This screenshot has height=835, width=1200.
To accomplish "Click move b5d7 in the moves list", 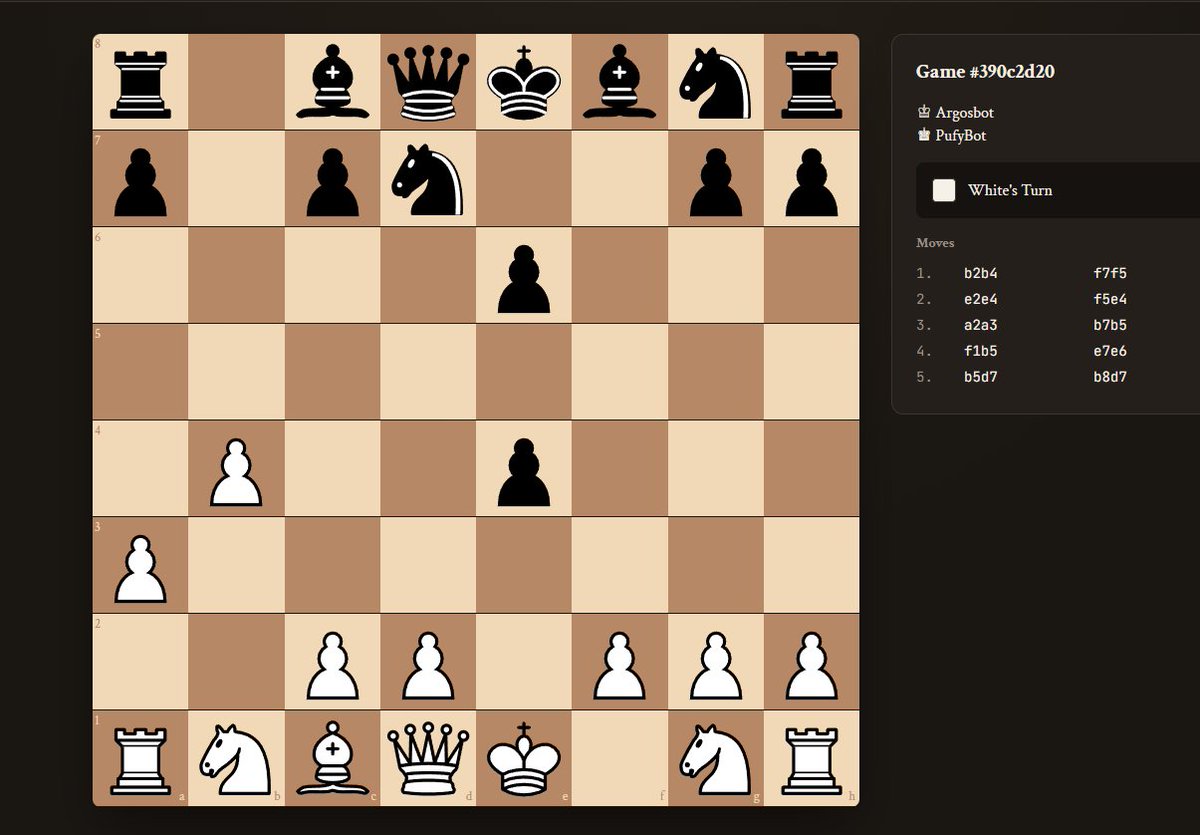I will (979, 377).
